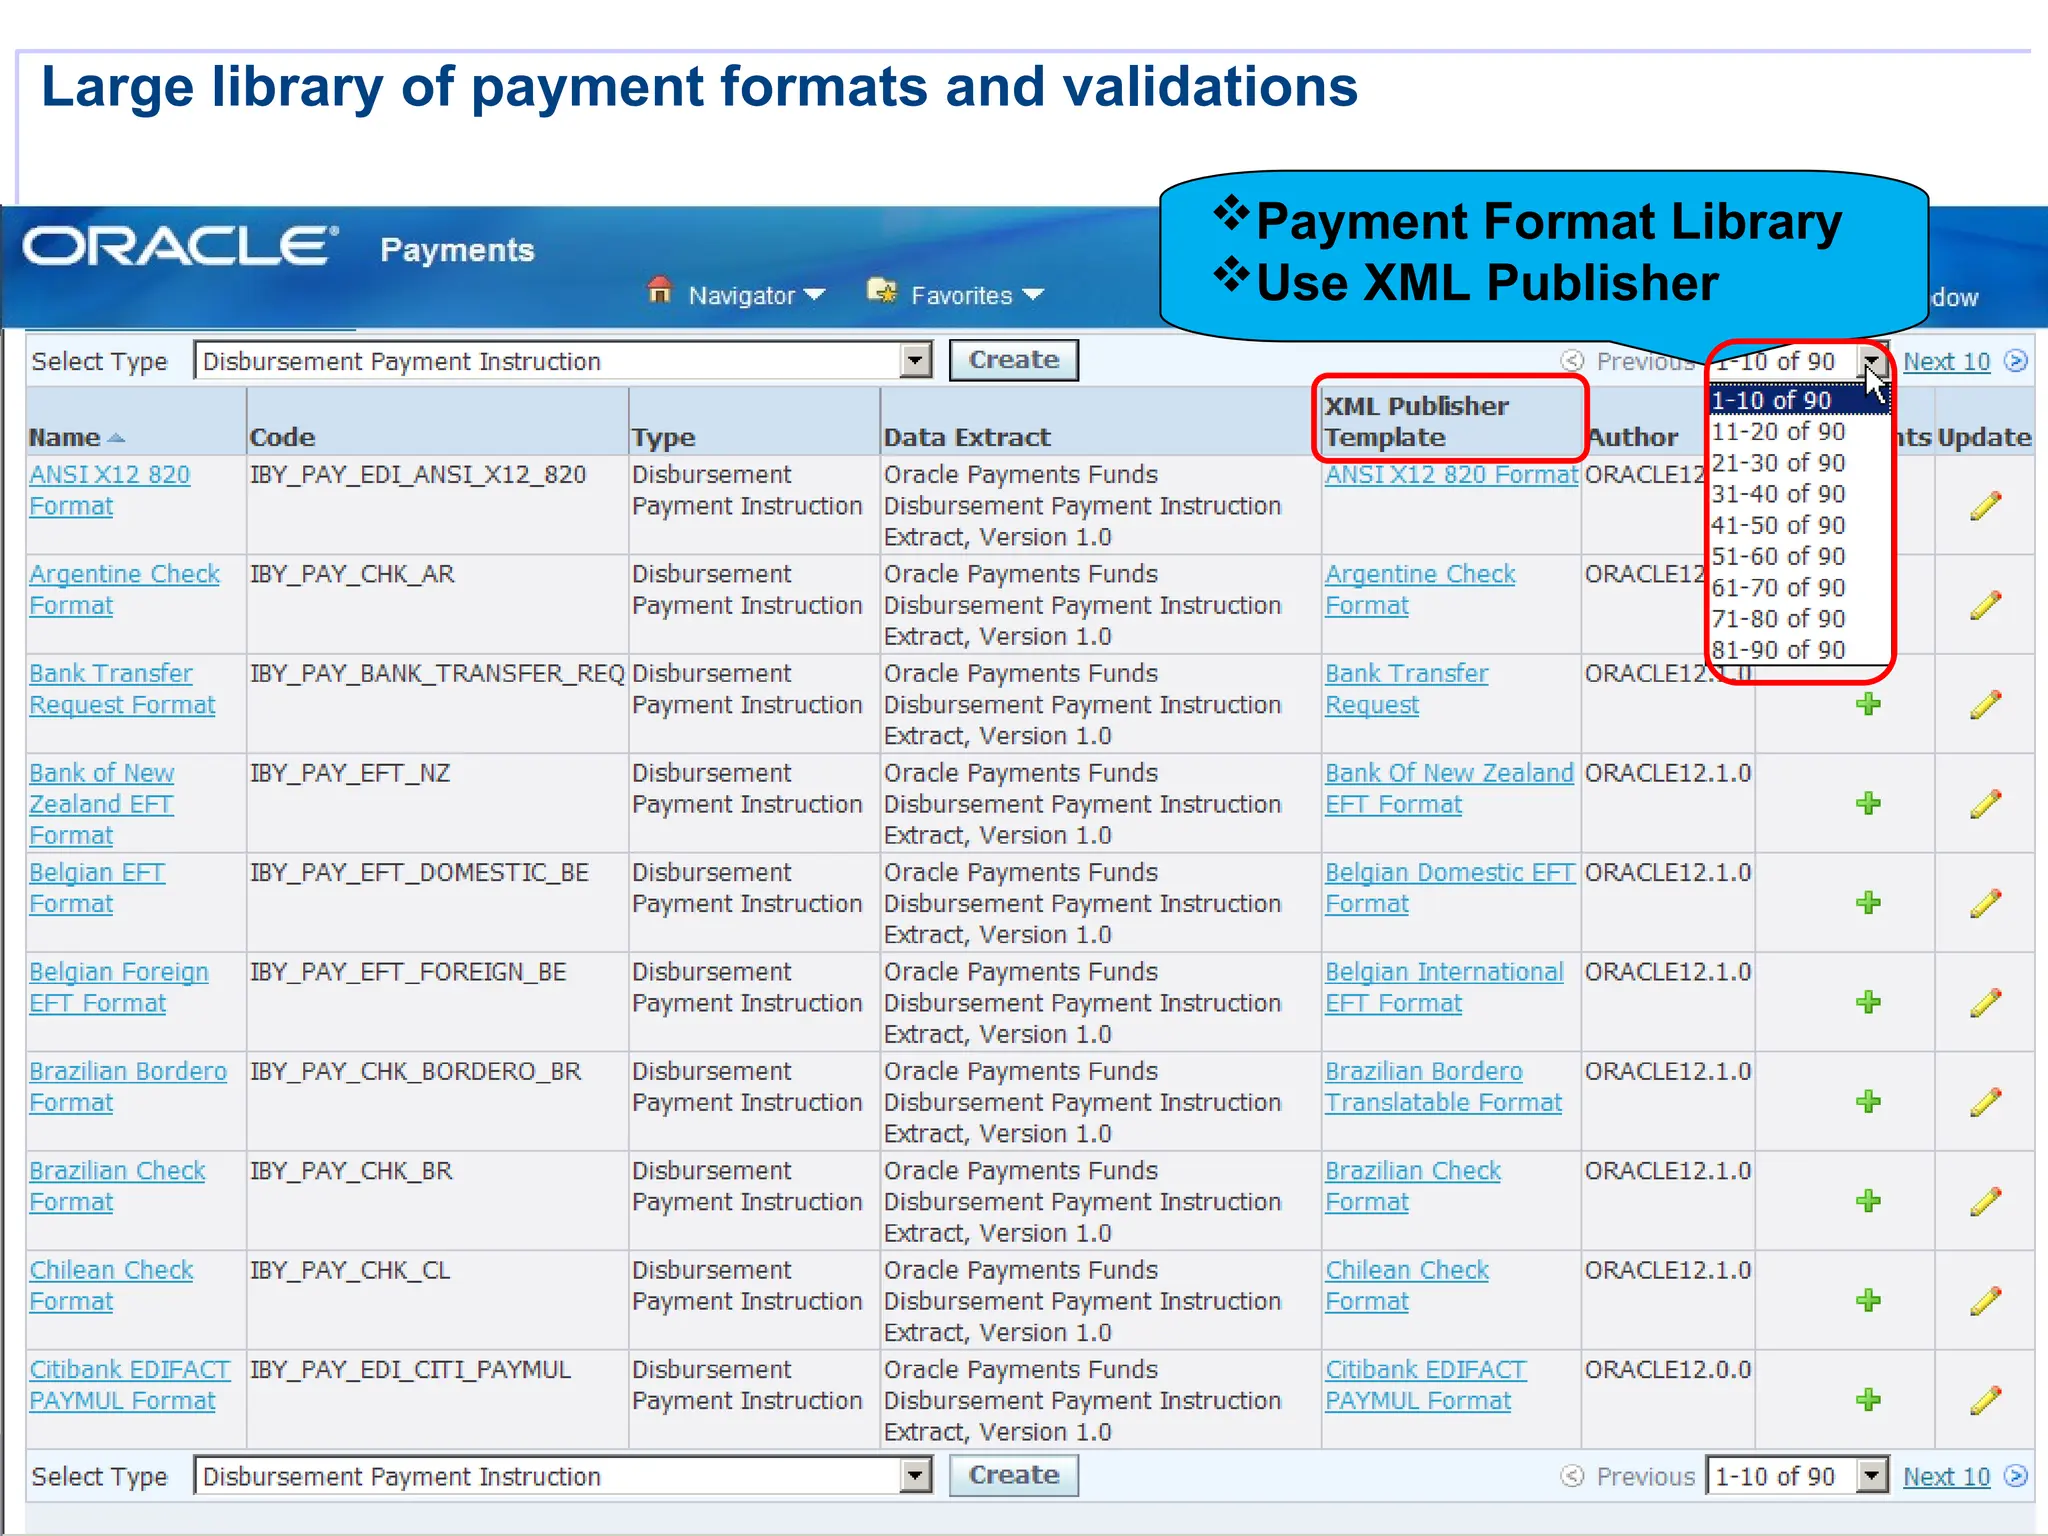Click the Favorites folder star icon
The height and width of the screenshot is (1536, 2048).
tap(882, 291)
